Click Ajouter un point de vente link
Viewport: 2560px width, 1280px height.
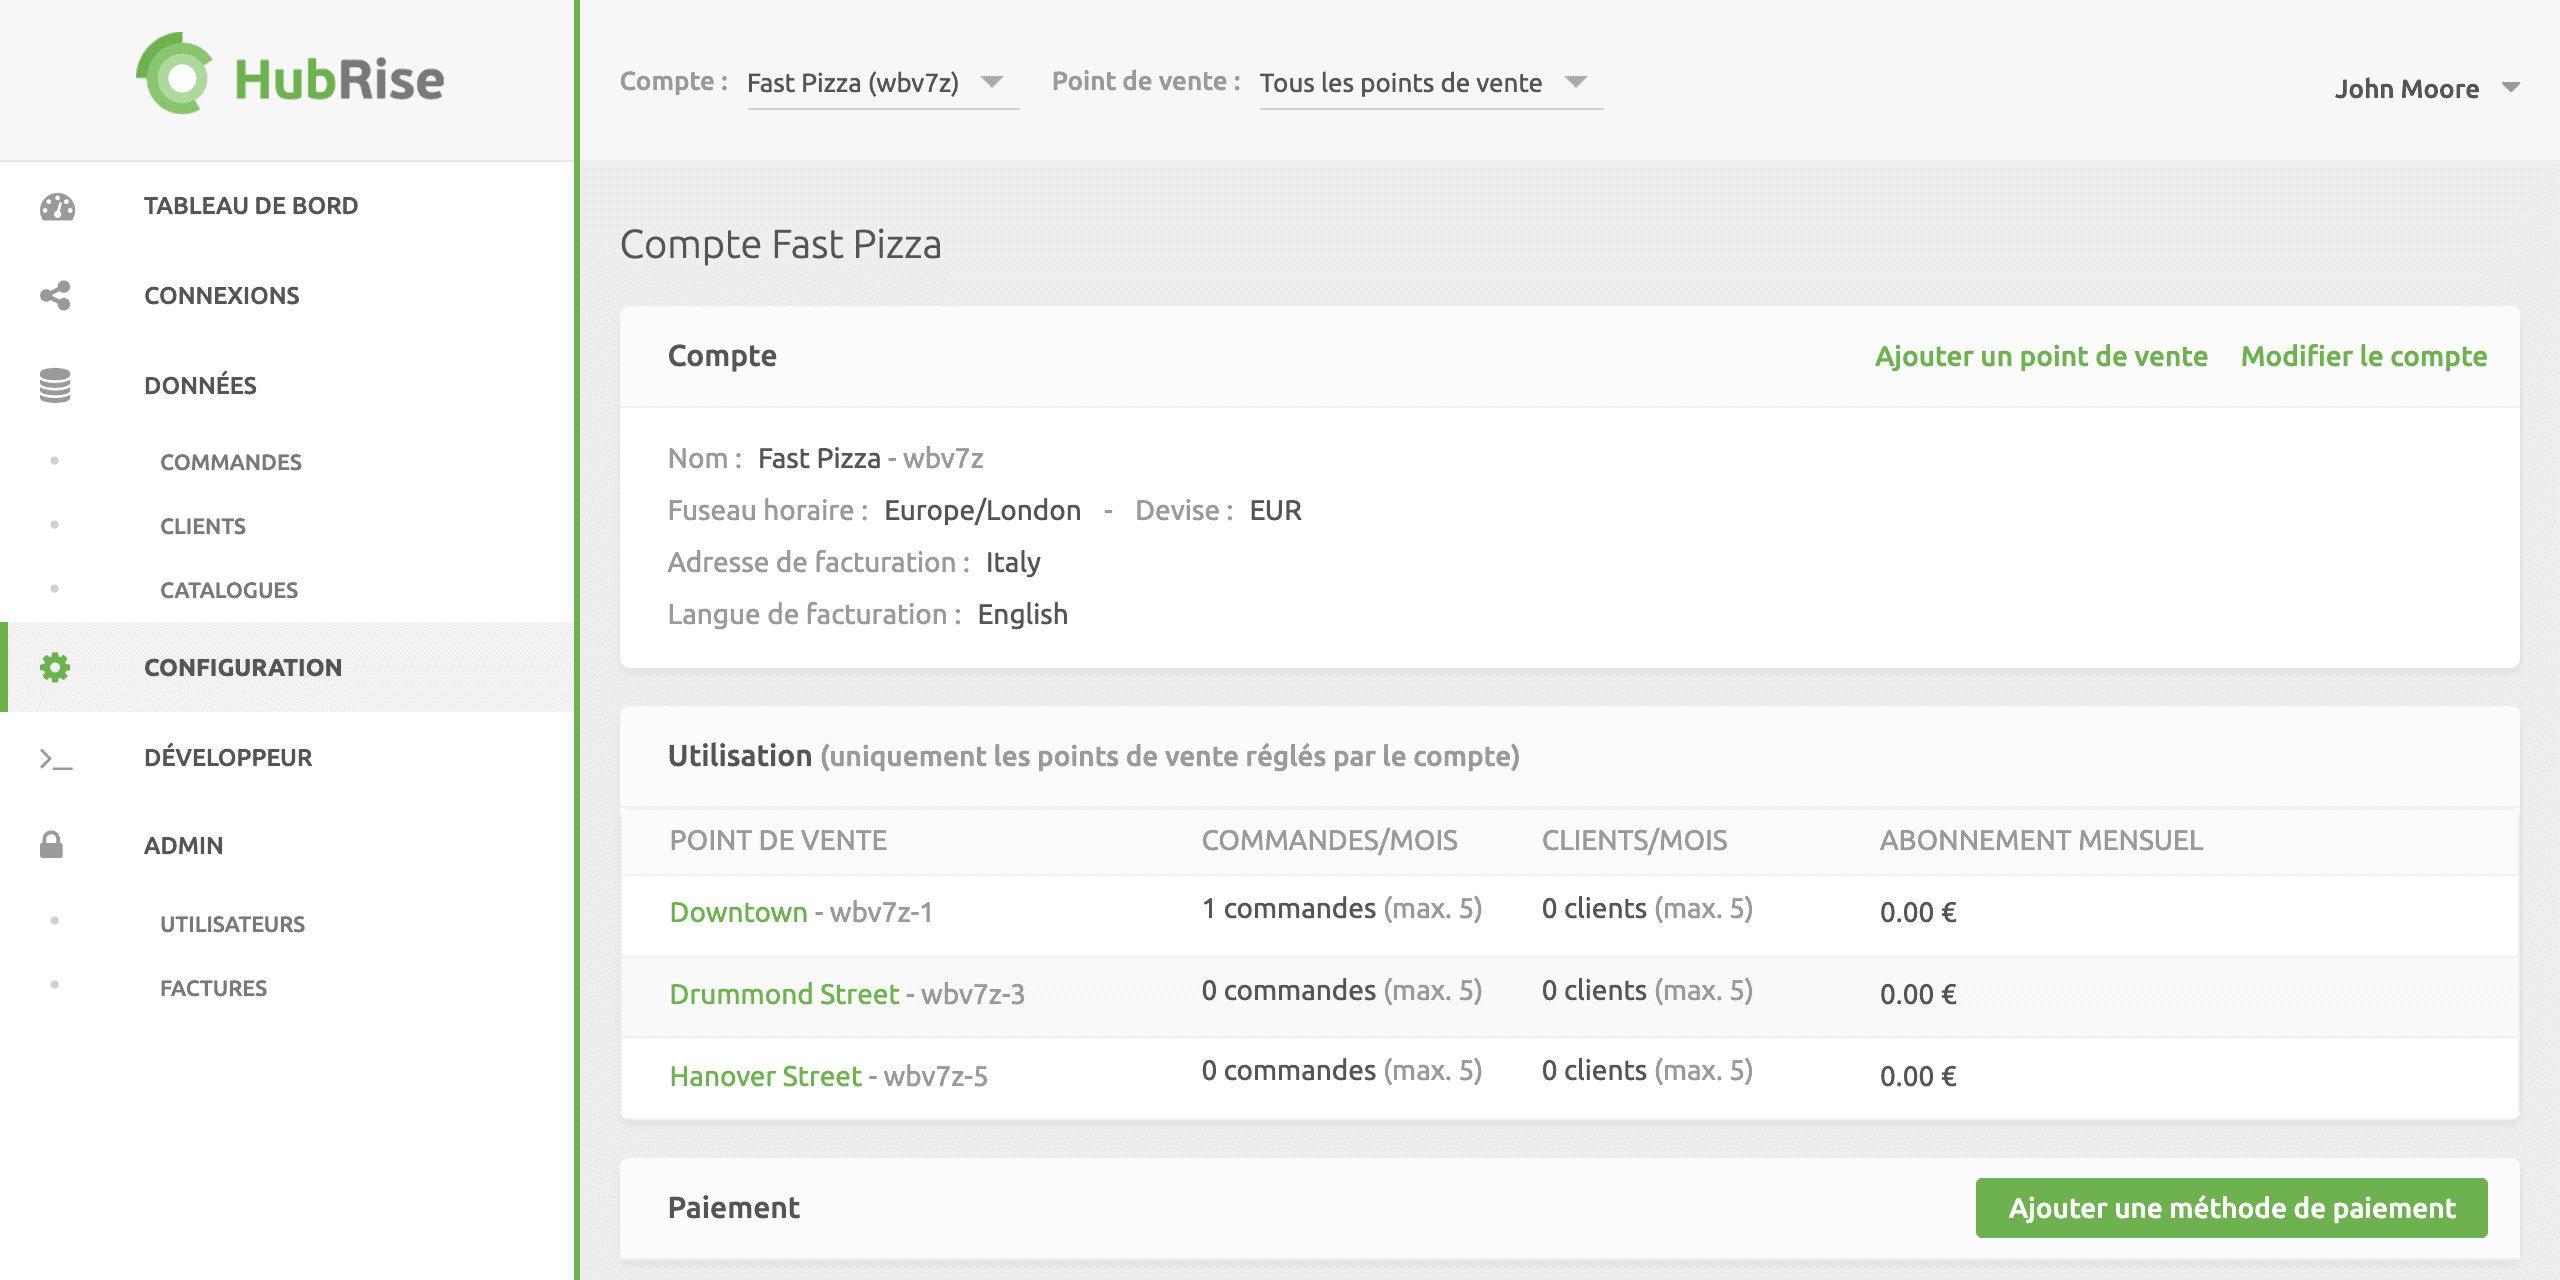(x=2040, y=356)
